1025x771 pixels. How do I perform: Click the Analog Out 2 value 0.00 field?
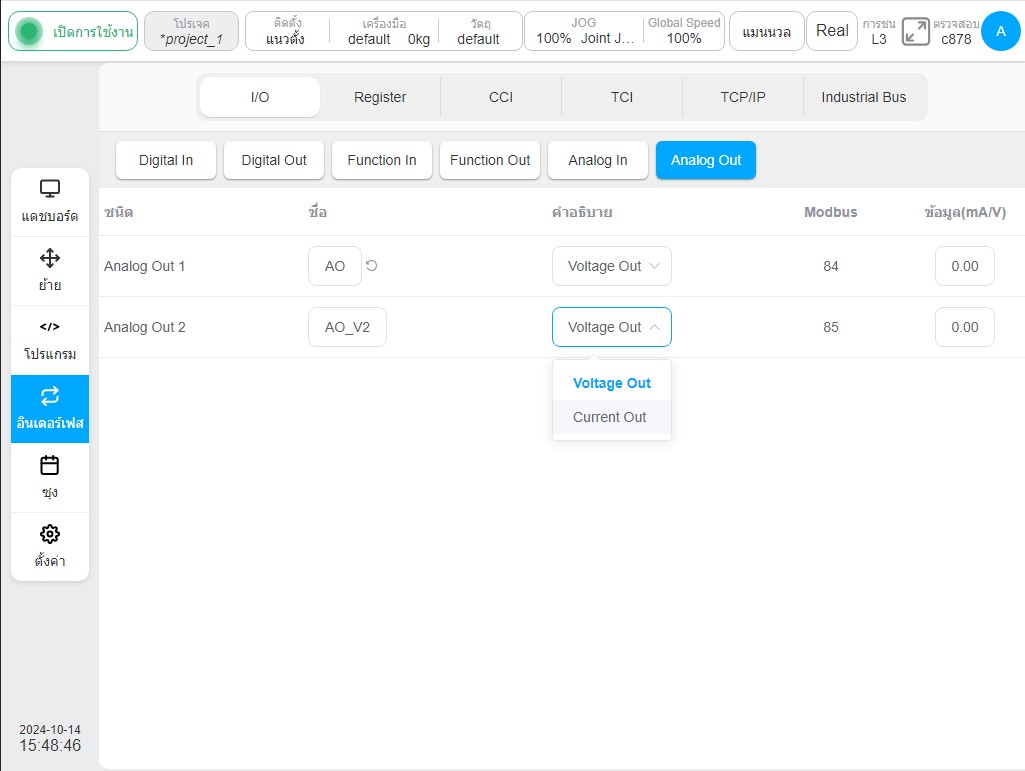964,327
